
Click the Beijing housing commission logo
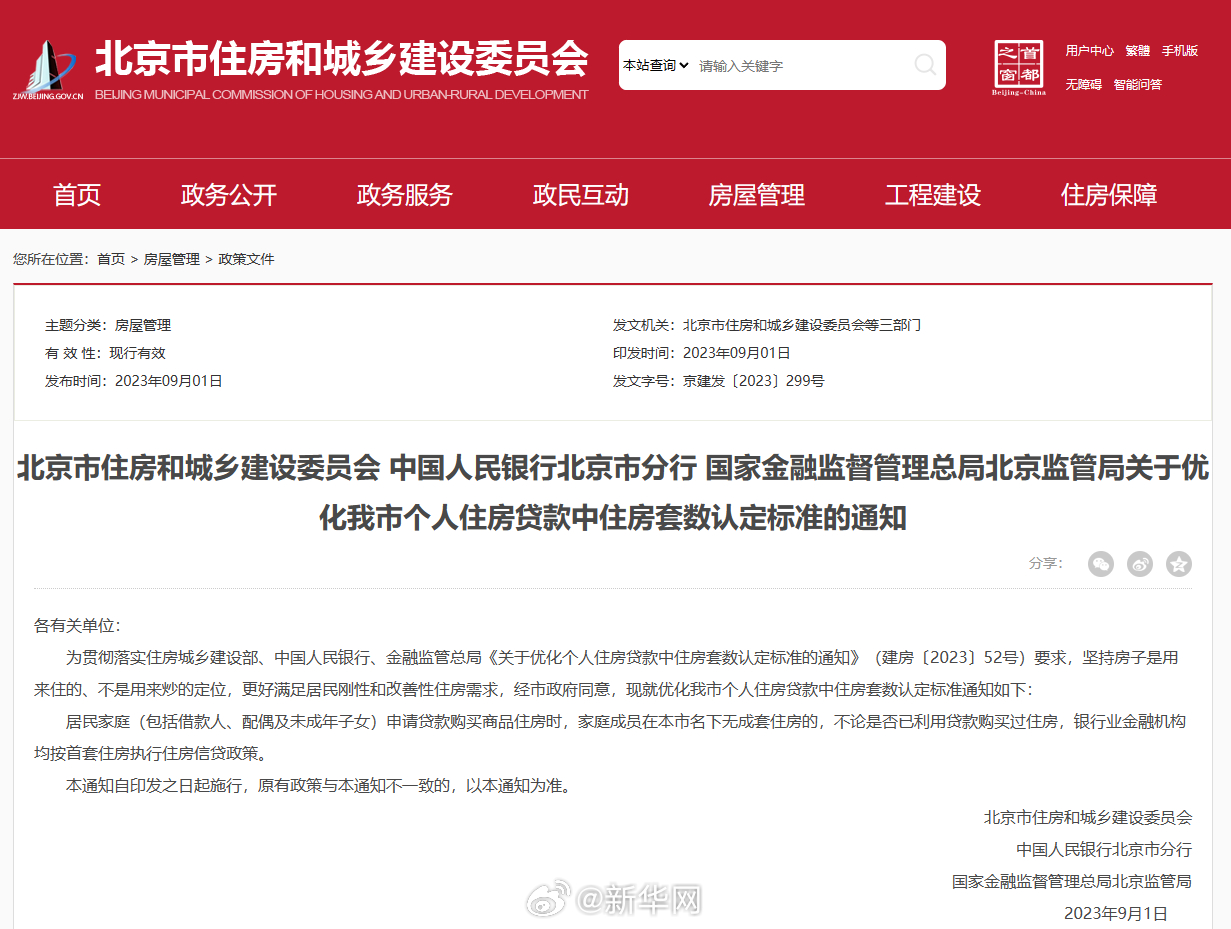(x=48, y=70)
